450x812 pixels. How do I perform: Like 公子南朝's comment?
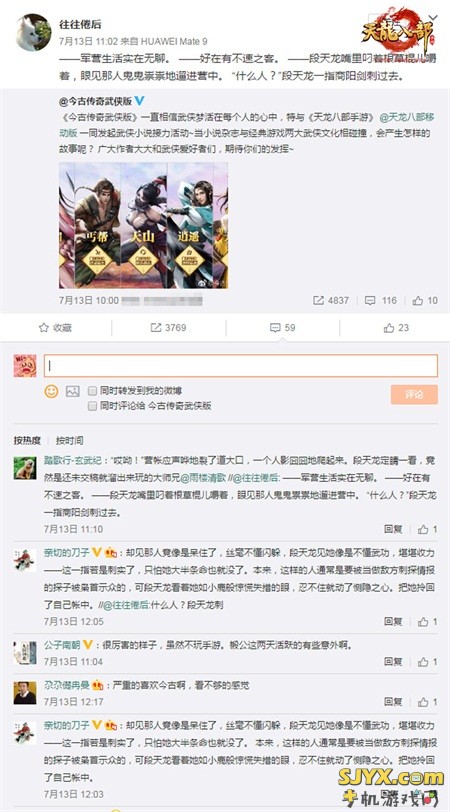tap(423, 662)
